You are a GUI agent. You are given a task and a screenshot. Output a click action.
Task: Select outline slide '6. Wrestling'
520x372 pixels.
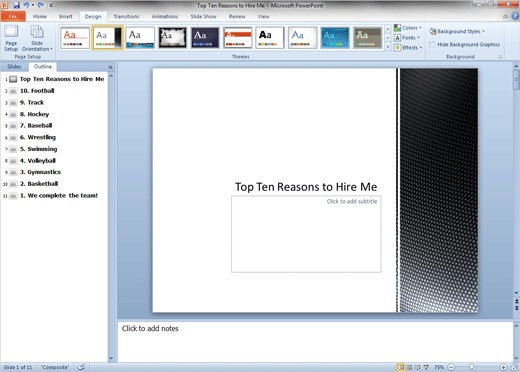(38, 137)
